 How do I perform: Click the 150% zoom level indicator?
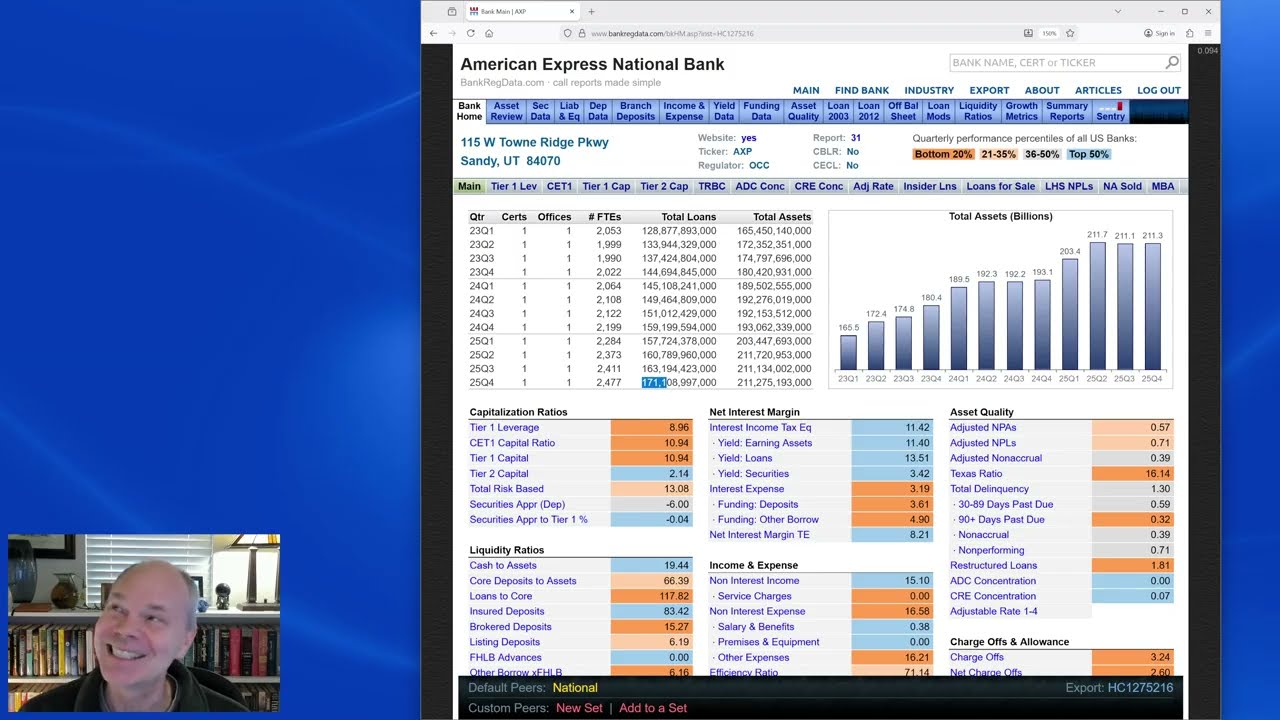click(1049, 33)
